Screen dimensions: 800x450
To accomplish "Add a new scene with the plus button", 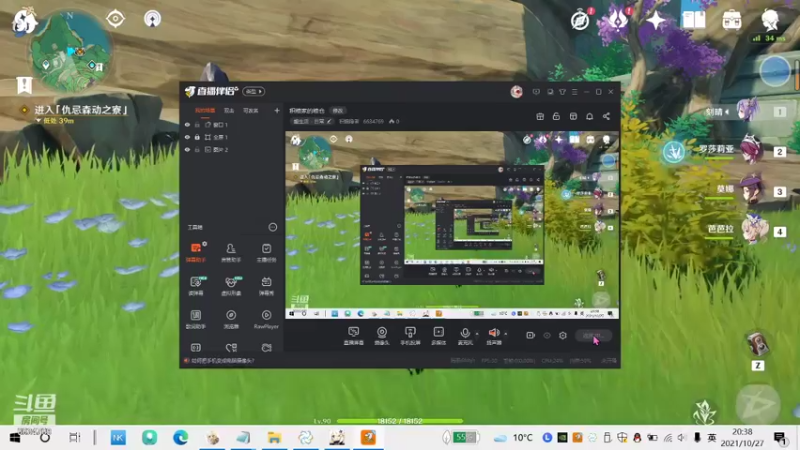I will point(277,110).
